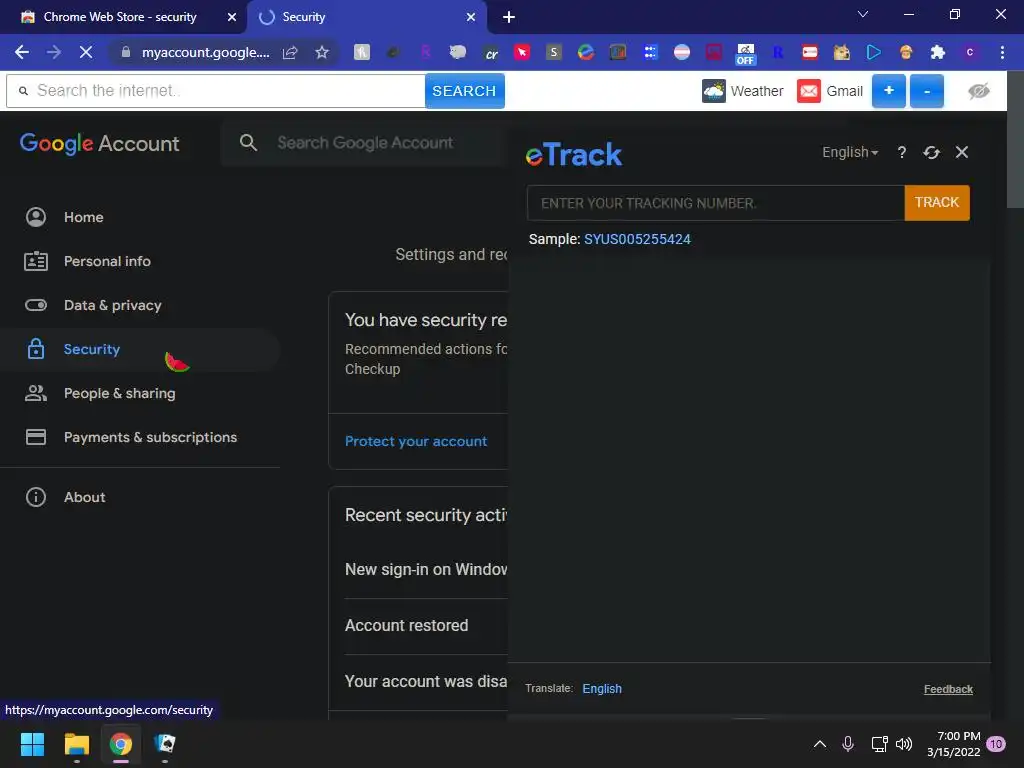Click the blue play-triangle extension icon
The height and width of the screenshot is (768, 1024).
(874, 52)
